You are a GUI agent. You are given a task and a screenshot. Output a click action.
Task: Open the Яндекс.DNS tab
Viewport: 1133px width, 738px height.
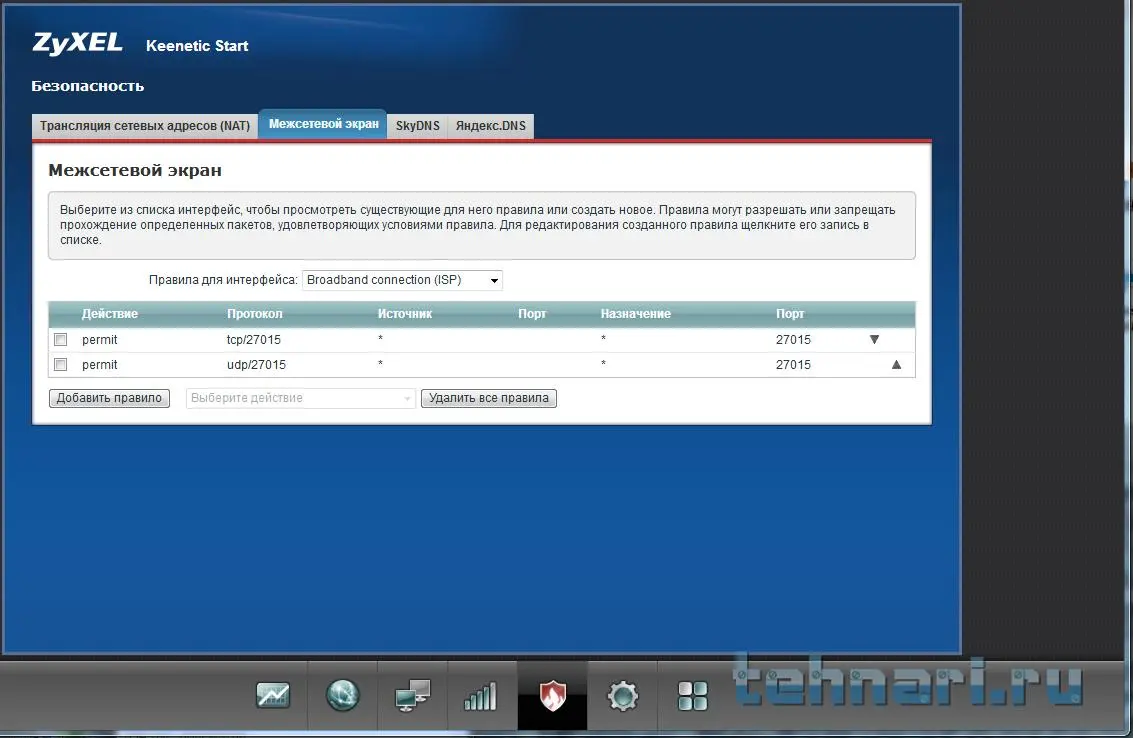pos(490,126)
